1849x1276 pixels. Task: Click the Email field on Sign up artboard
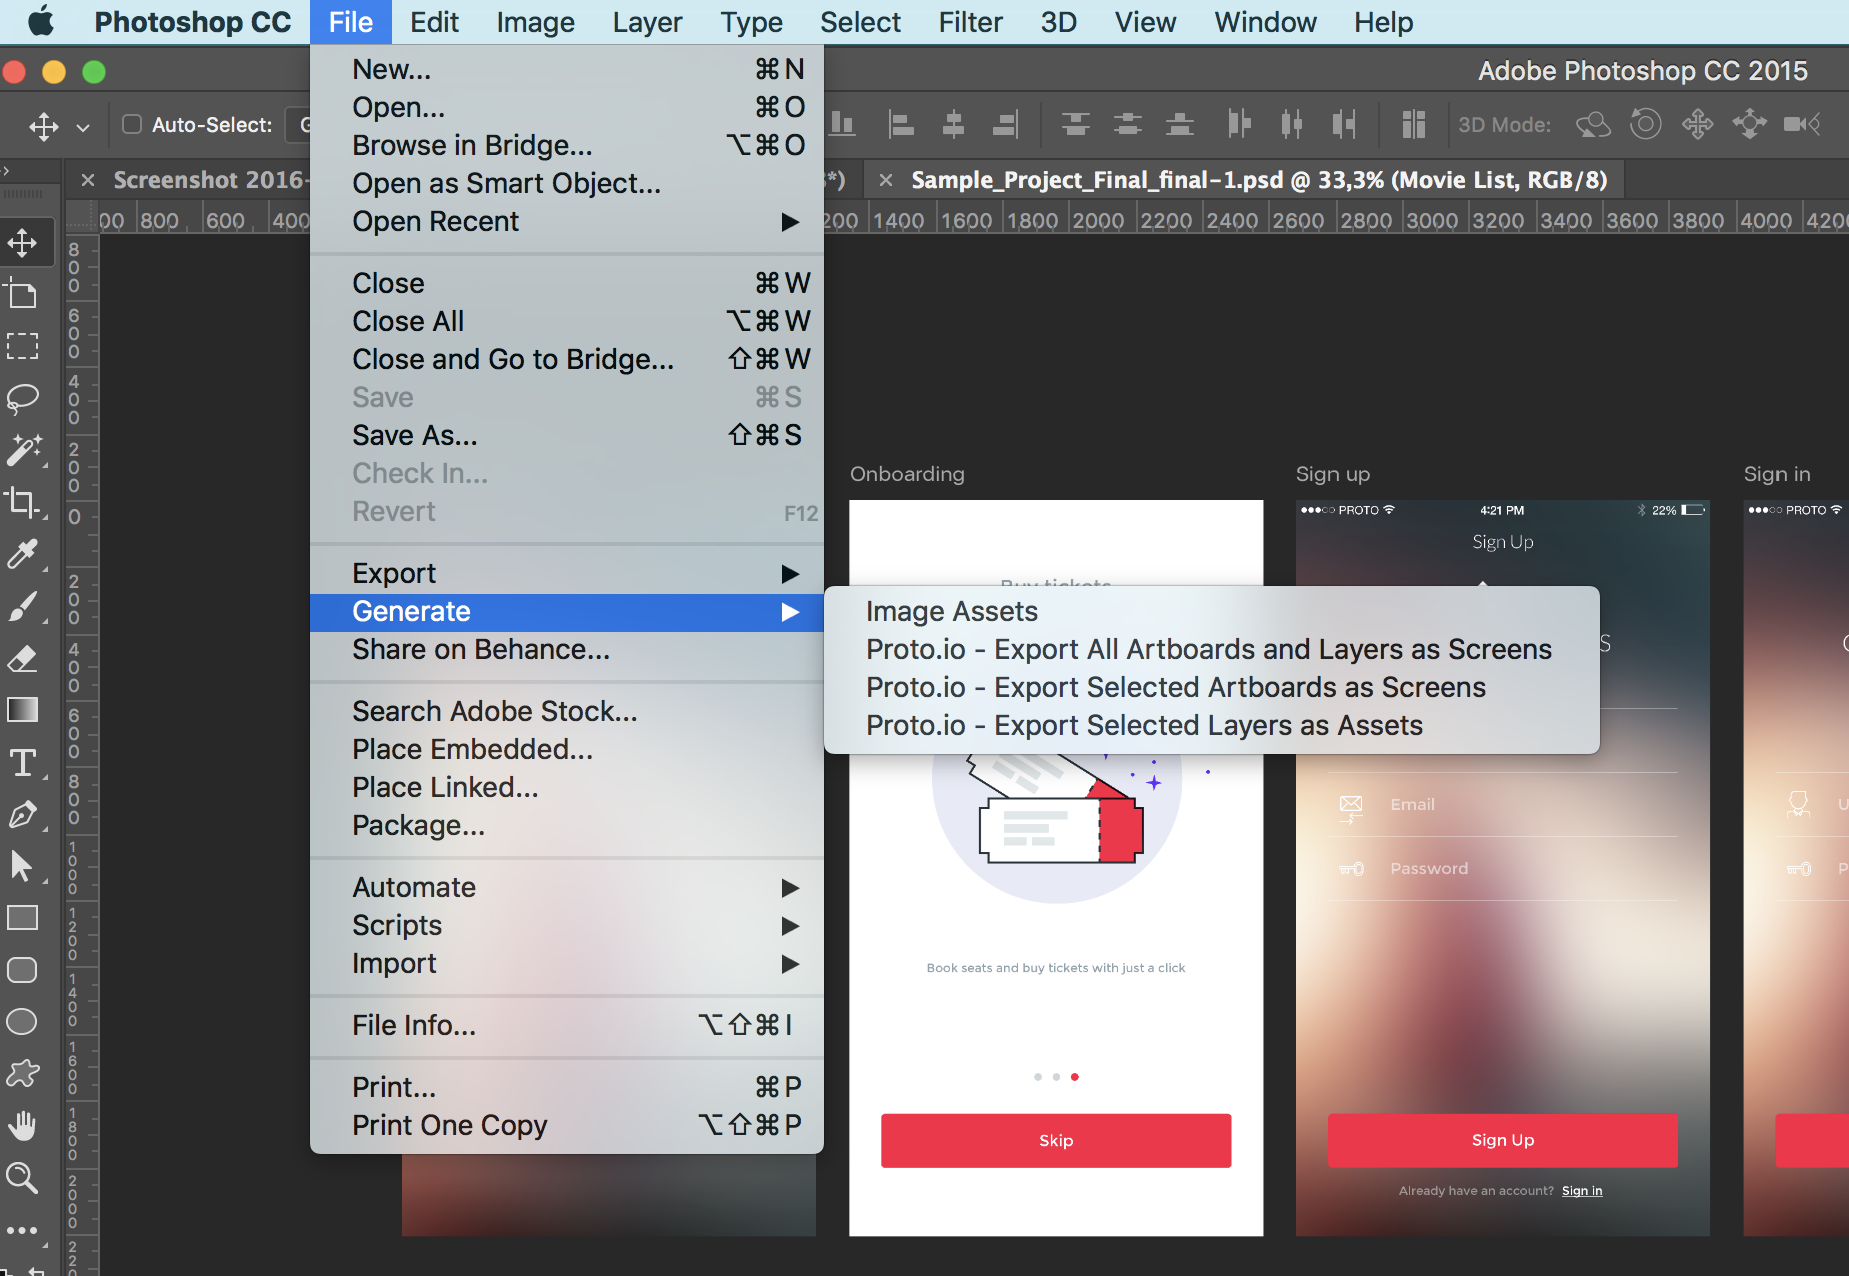1503,805
